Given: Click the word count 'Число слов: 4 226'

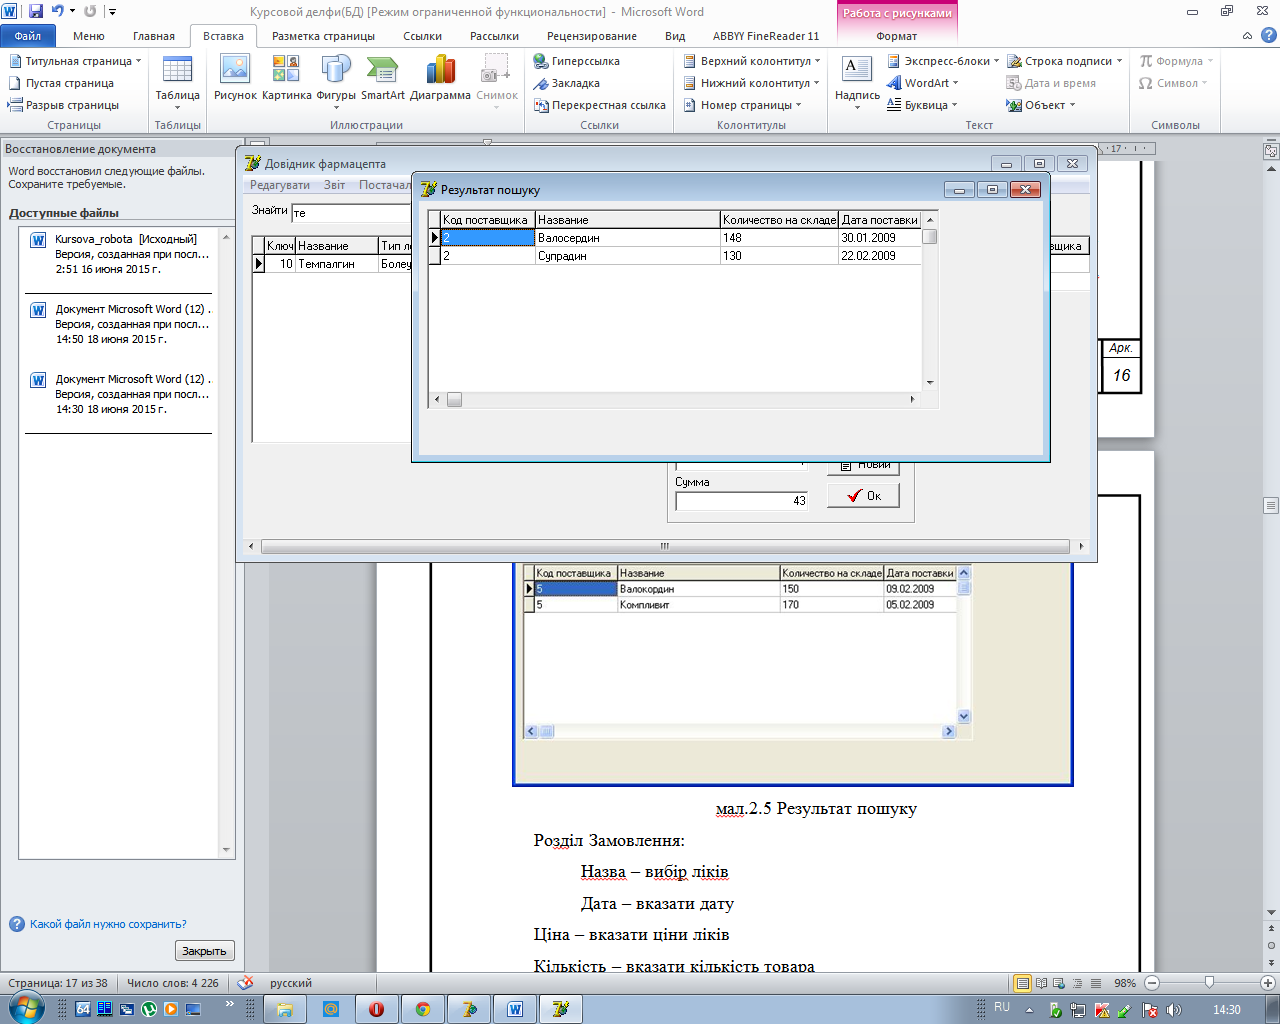Looking at the screenshot, I should (x=173, y=983).
